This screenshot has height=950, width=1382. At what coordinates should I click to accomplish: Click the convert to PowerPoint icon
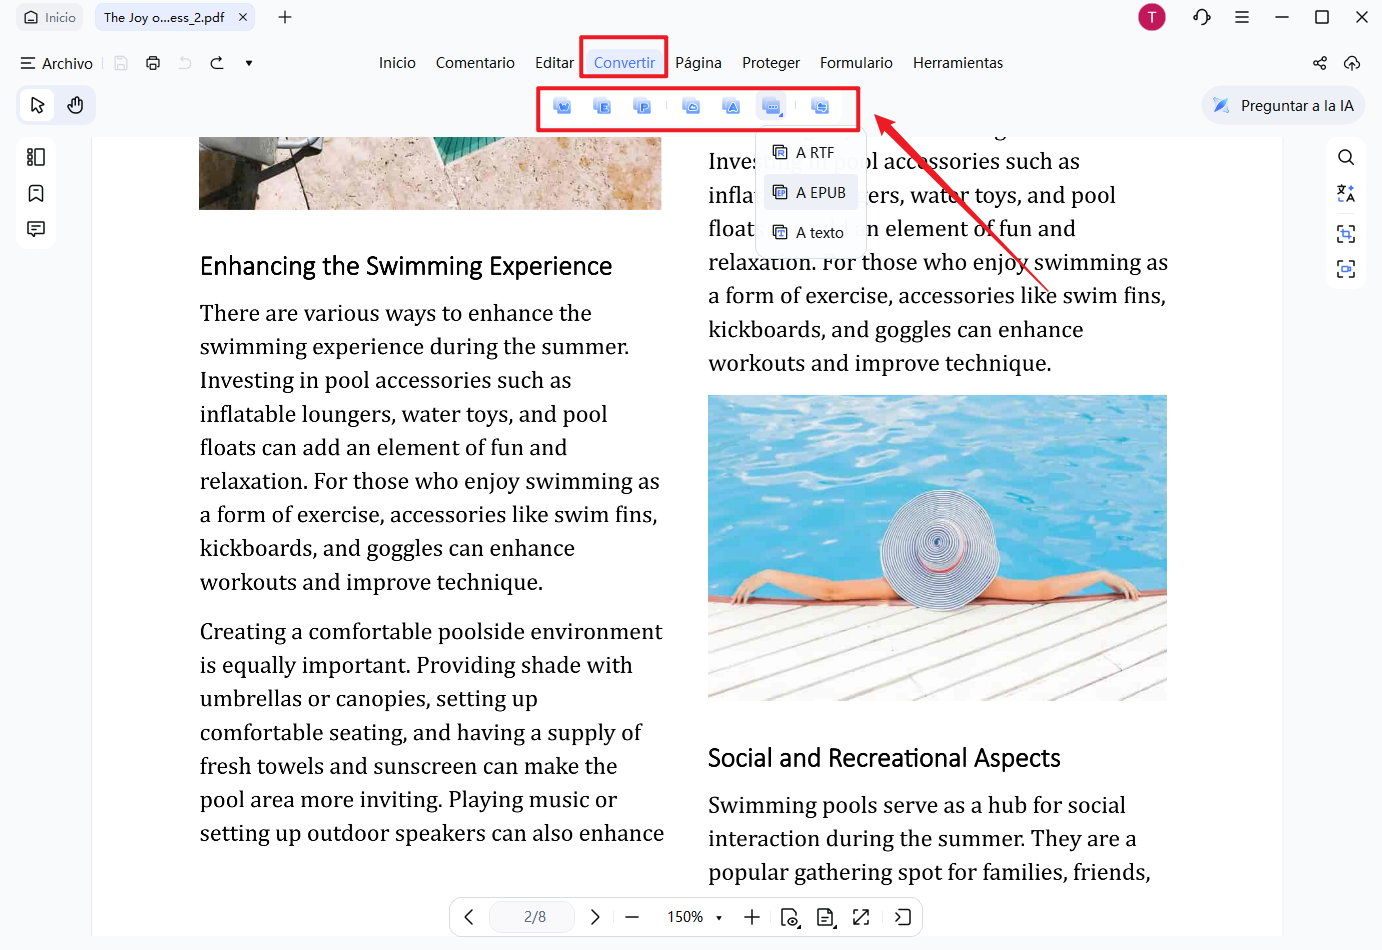point(642,106)
